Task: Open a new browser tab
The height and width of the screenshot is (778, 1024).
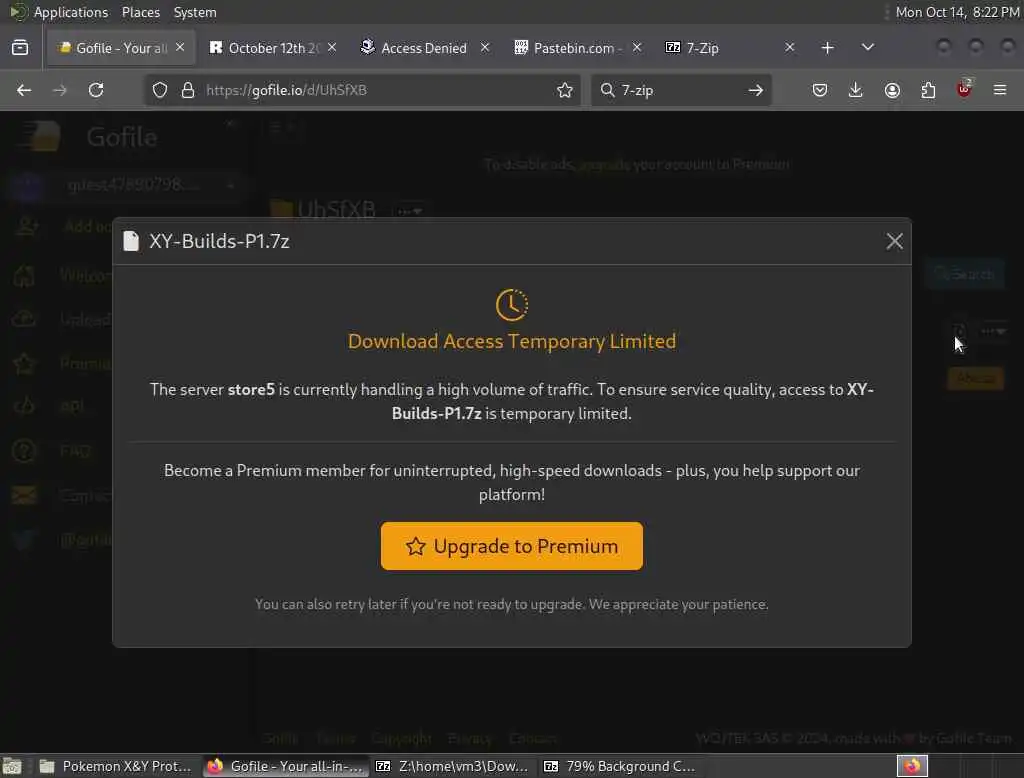Action: point(827,48)
